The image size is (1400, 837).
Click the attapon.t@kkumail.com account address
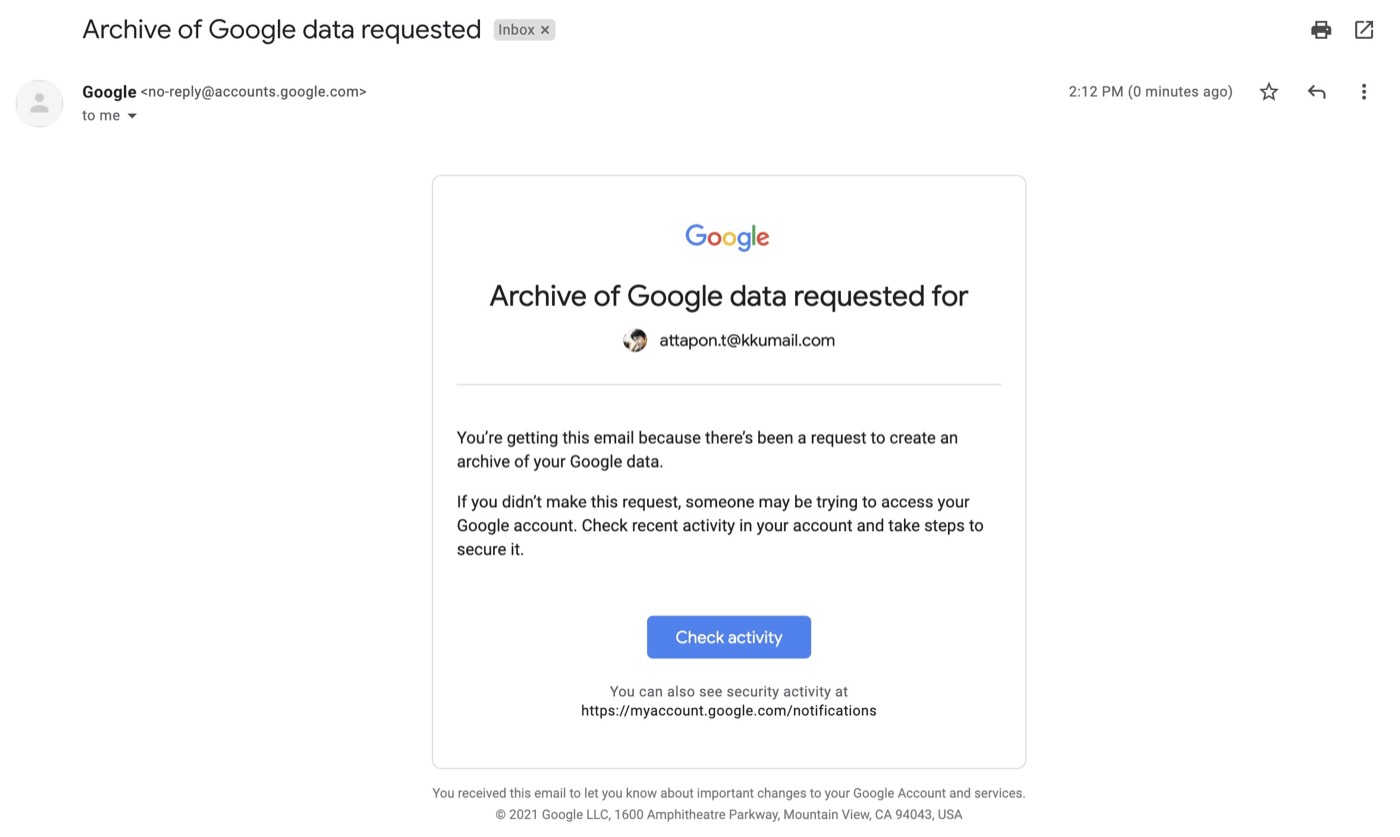click(747, 341)
